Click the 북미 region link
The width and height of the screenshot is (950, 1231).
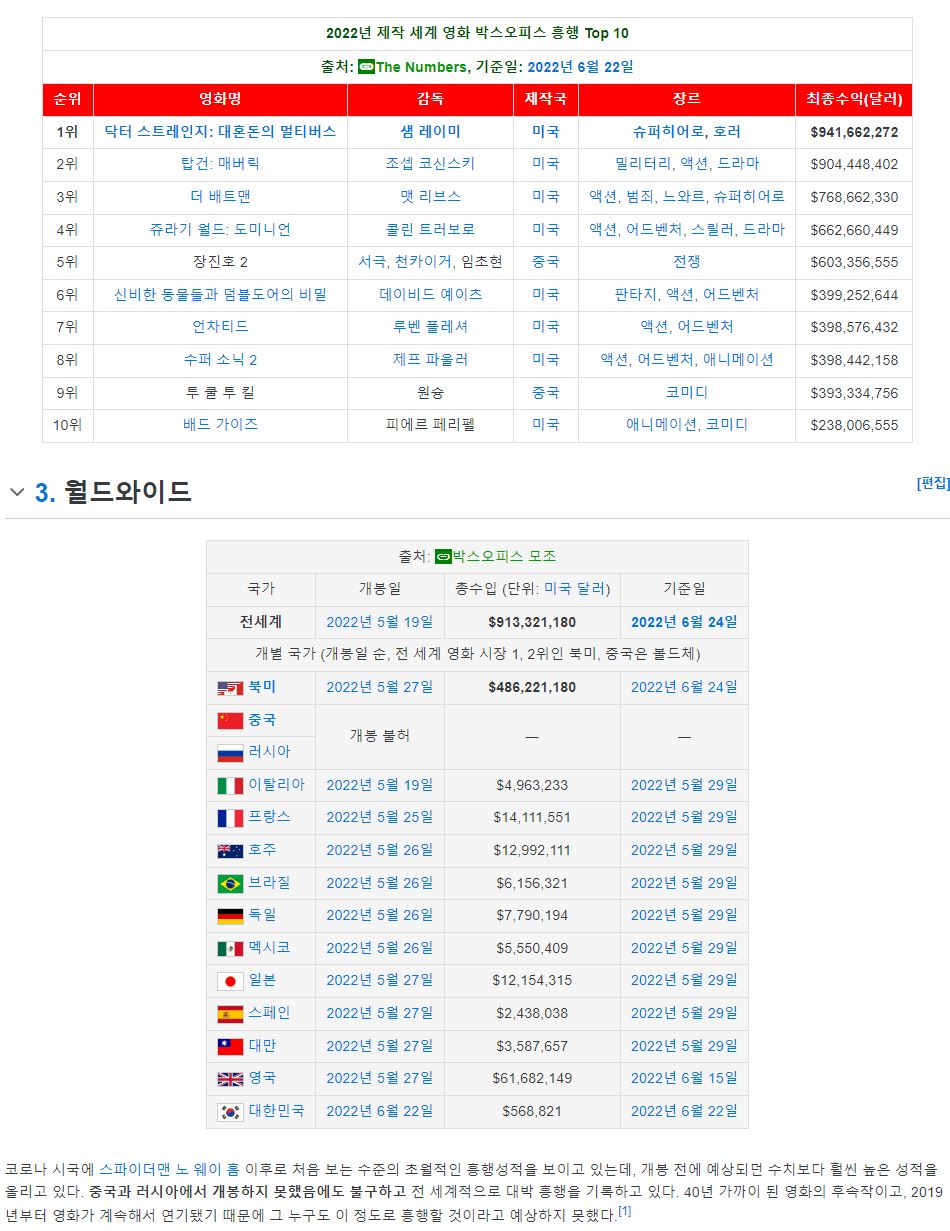pyautogui.click(x=262, y=687)
